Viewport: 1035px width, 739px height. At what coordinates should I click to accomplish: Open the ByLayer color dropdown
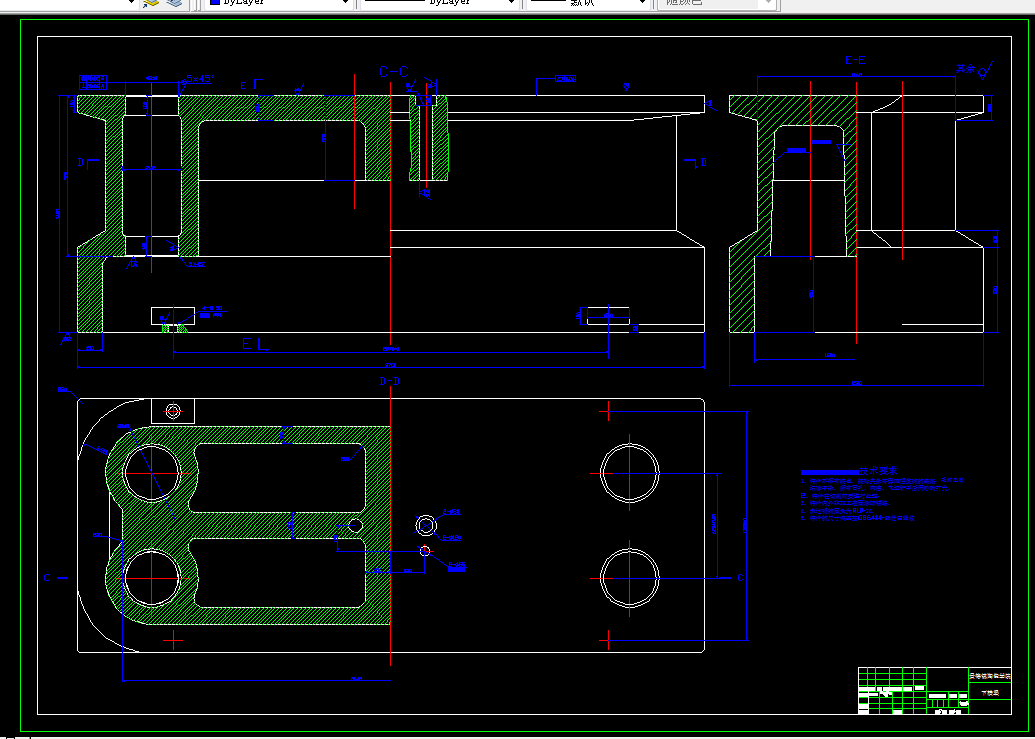pyautogui.click(x=279, y=3)
